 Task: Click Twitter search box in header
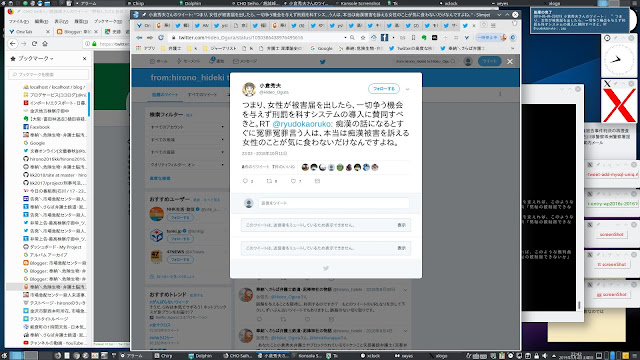pyautogui.click(x=425, y=61)
